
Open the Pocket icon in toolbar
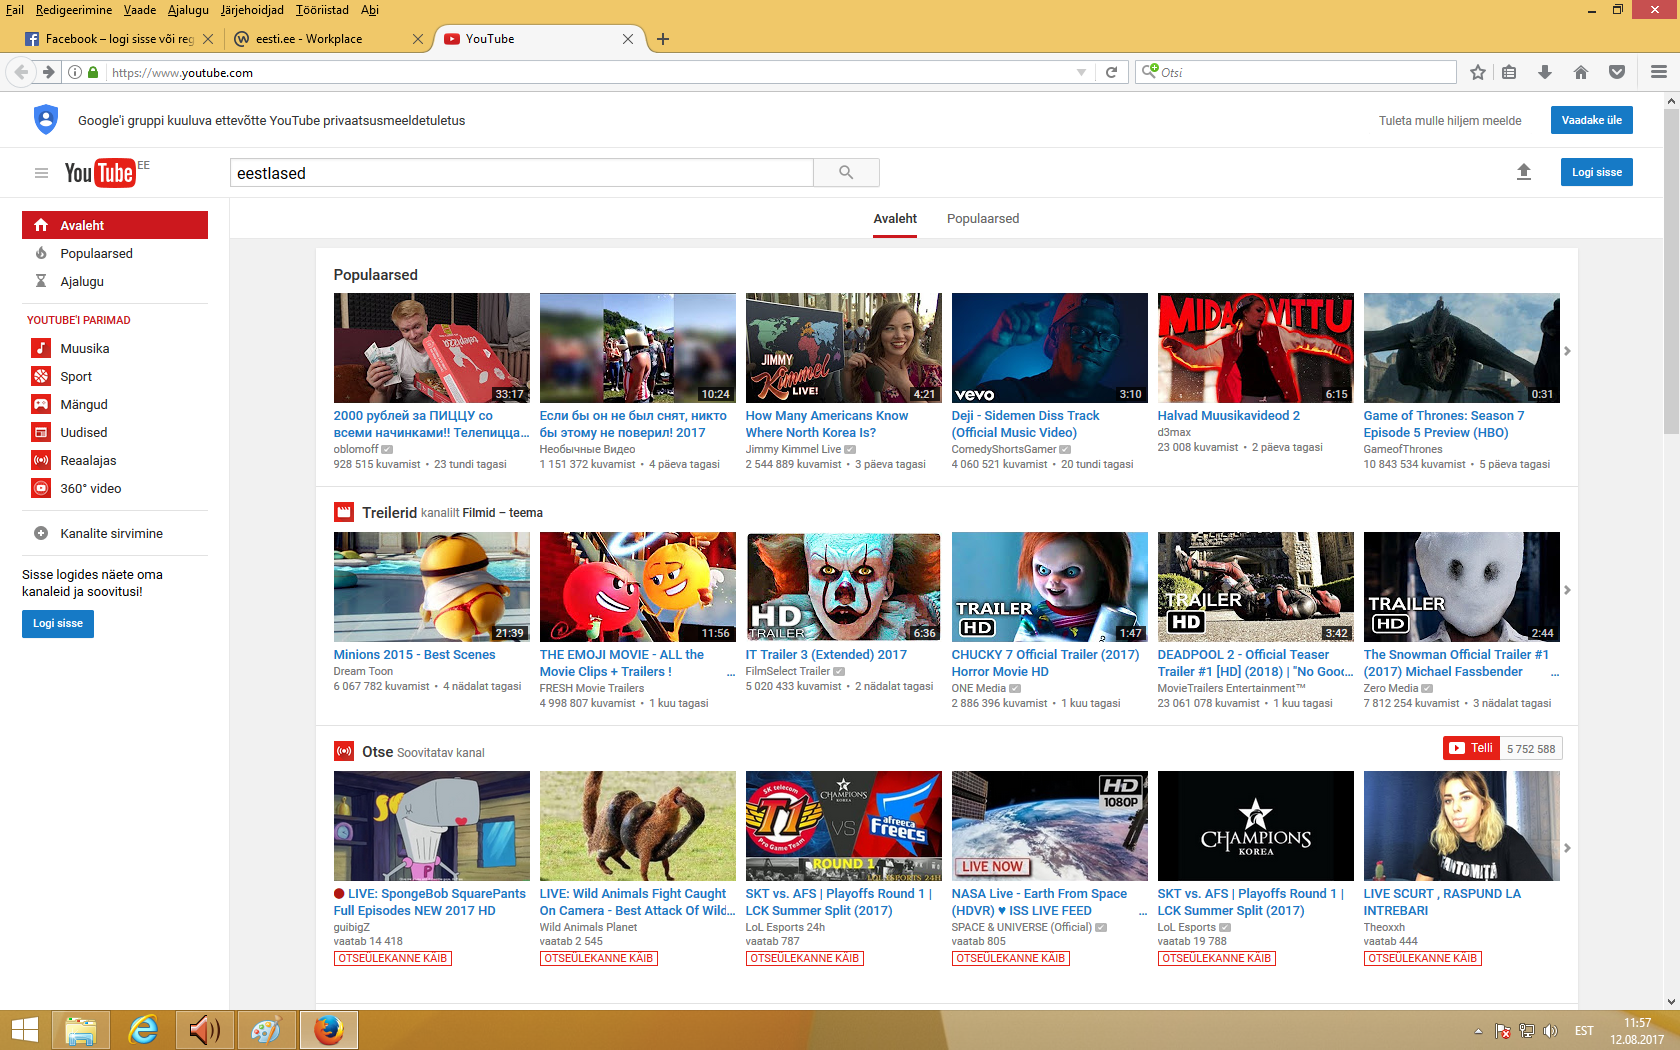click(1617, 72)
